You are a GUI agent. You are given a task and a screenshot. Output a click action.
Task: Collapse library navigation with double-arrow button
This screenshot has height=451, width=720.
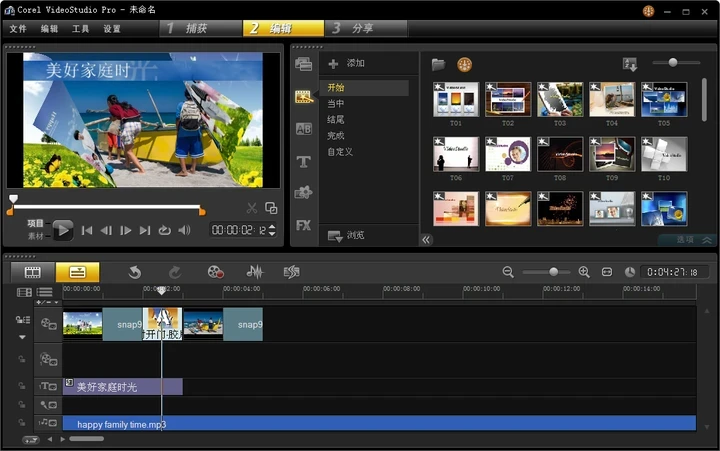(426, 239)
